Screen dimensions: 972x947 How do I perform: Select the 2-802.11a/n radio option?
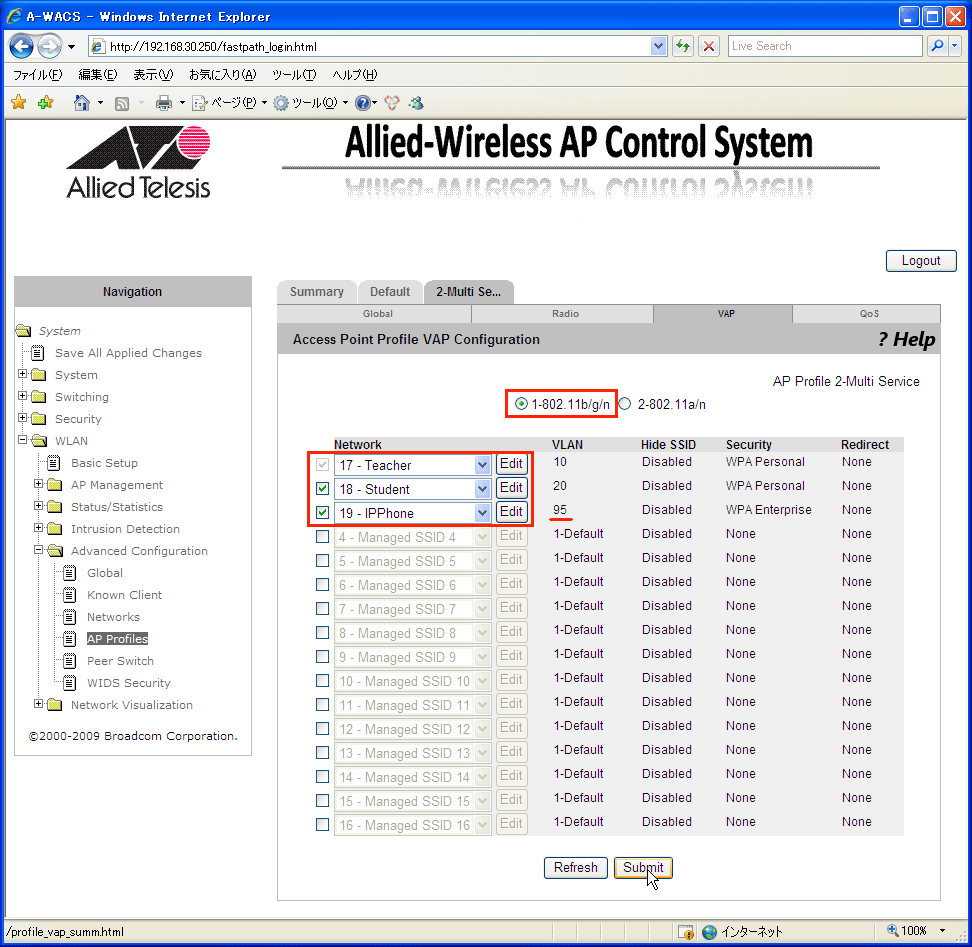coord(625,404)
